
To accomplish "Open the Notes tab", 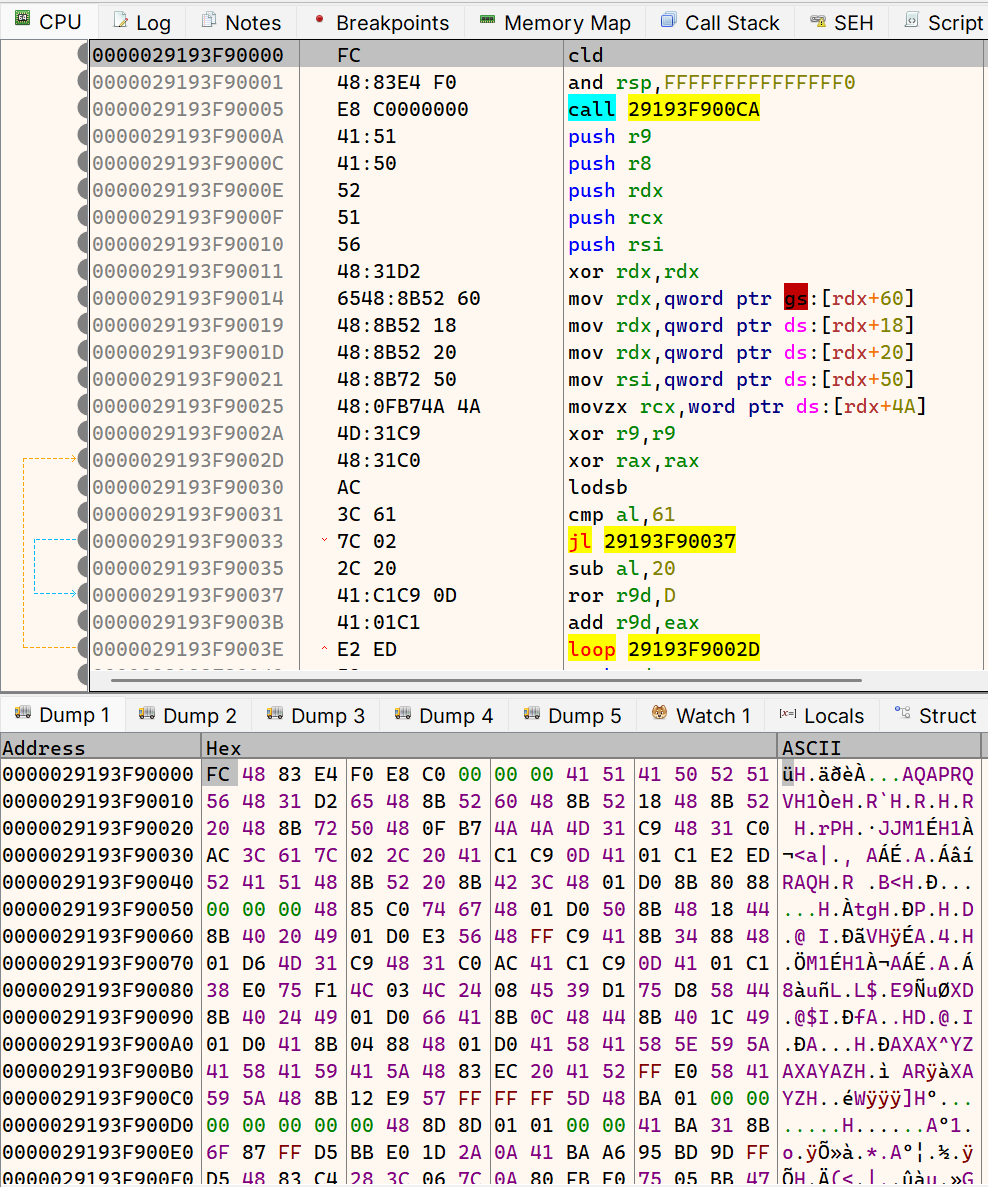I will tap(242, 22).
